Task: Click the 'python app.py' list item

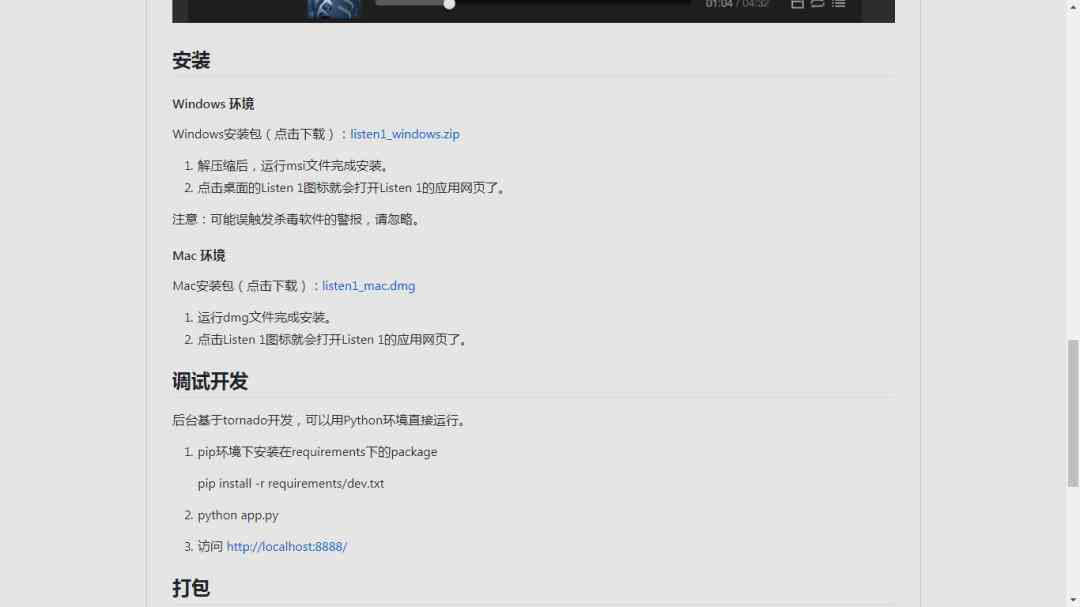Action: 238,515
